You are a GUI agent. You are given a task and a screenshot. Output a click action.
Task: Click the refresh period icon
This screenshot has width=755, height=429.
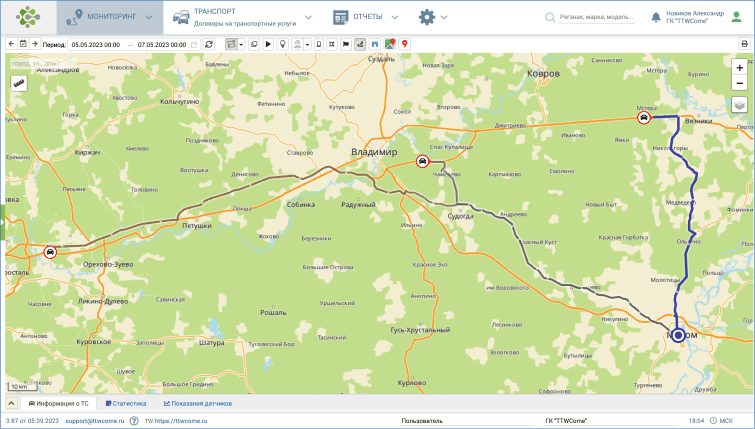point(208,44)
